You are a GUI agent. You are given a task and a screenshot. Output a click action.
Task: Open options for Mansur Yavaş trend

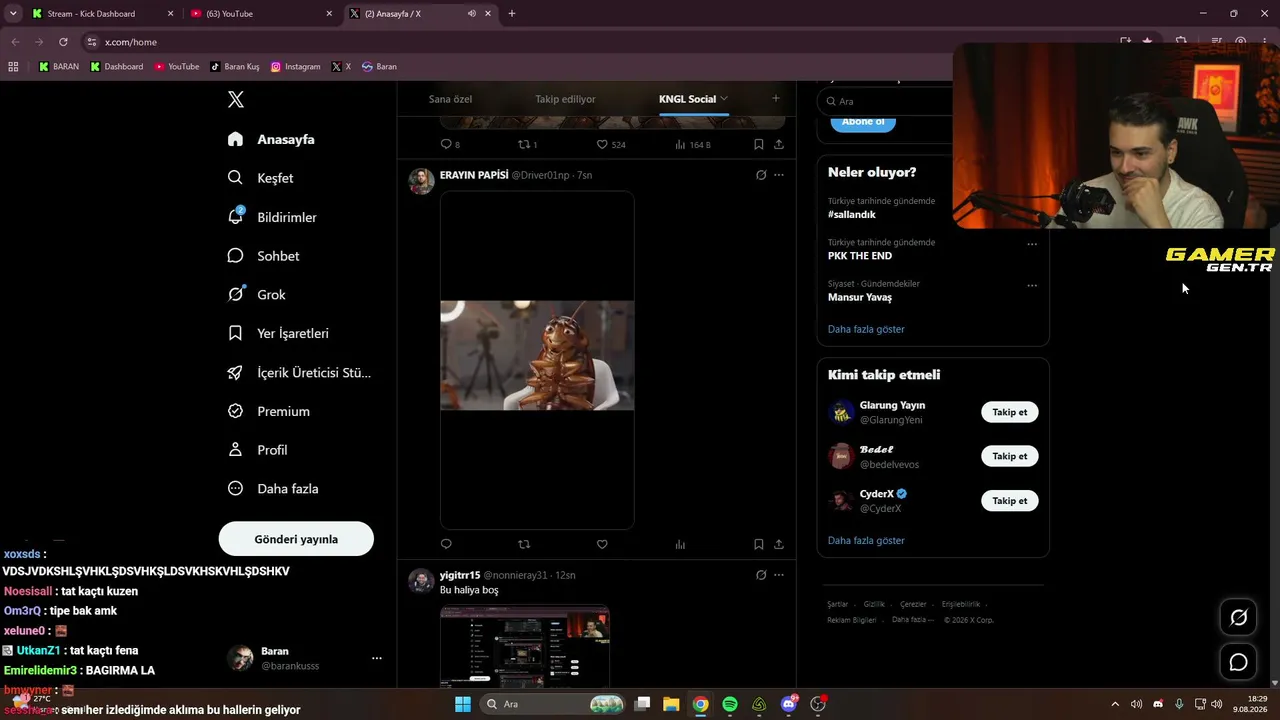(x=1032, y=285)
